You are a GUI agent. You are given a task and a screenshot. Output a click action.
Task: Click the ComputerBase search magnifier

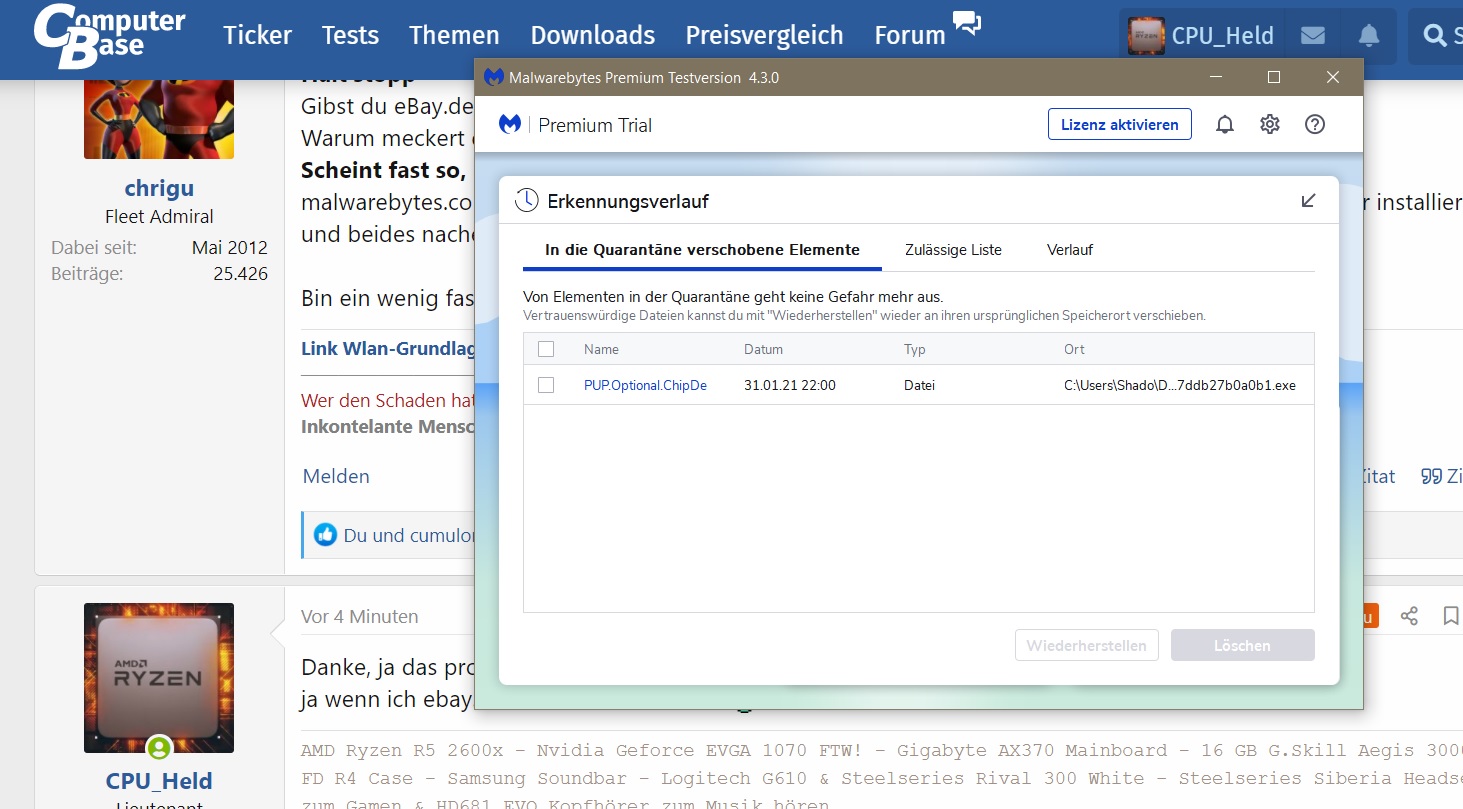1436,36
